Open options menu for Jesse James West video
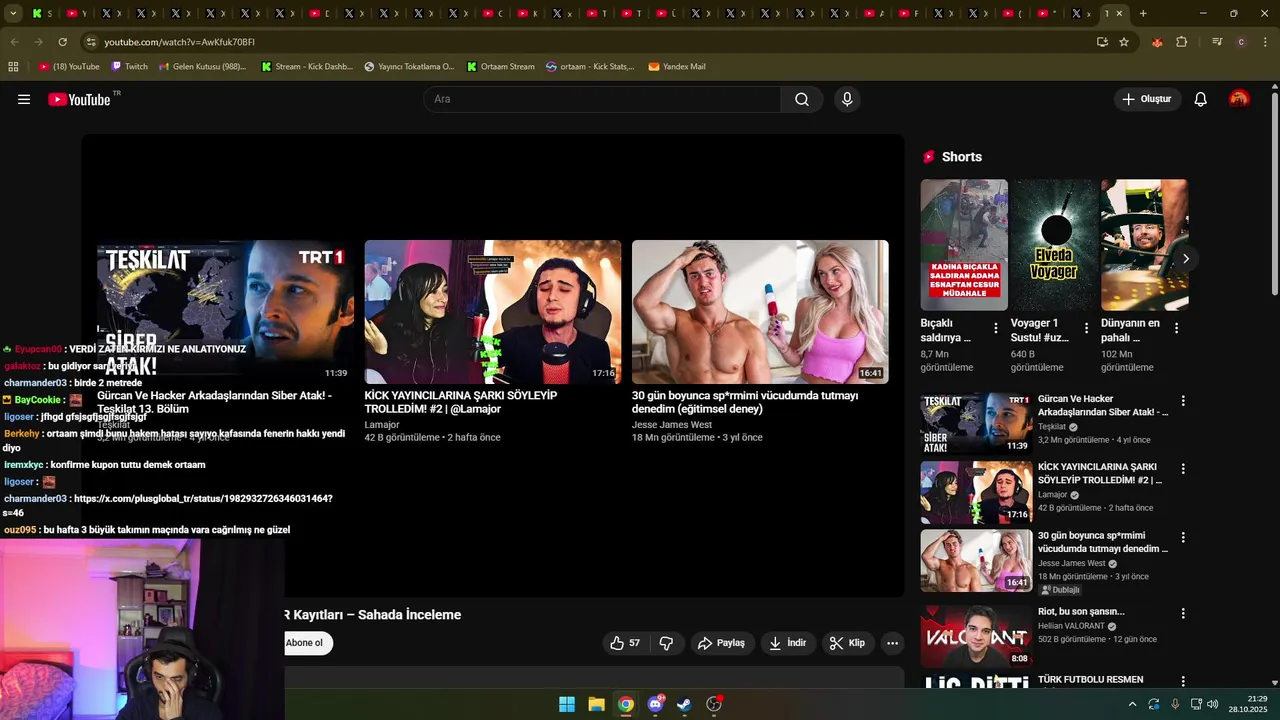 coord(1183,537)
